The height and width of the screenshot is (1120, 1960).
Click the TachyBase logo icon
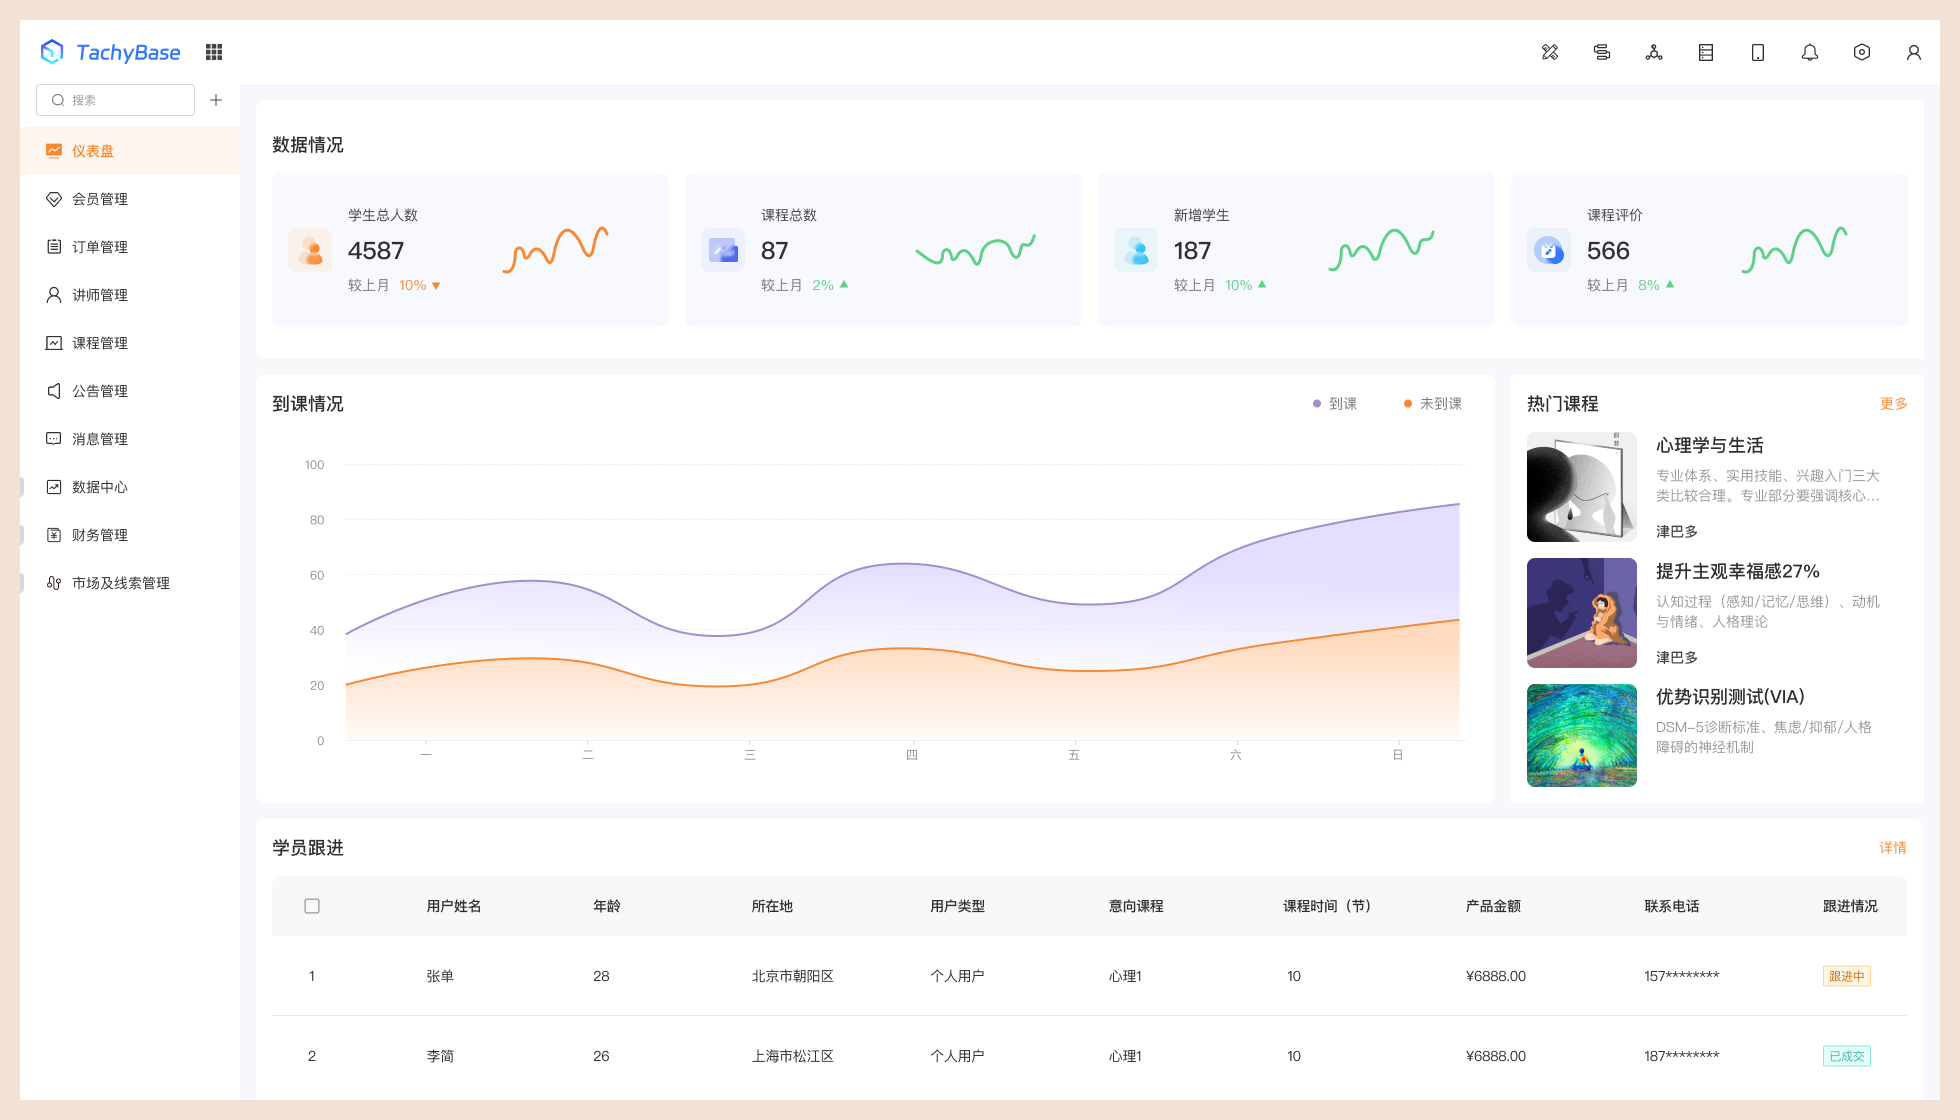point(52,52)
